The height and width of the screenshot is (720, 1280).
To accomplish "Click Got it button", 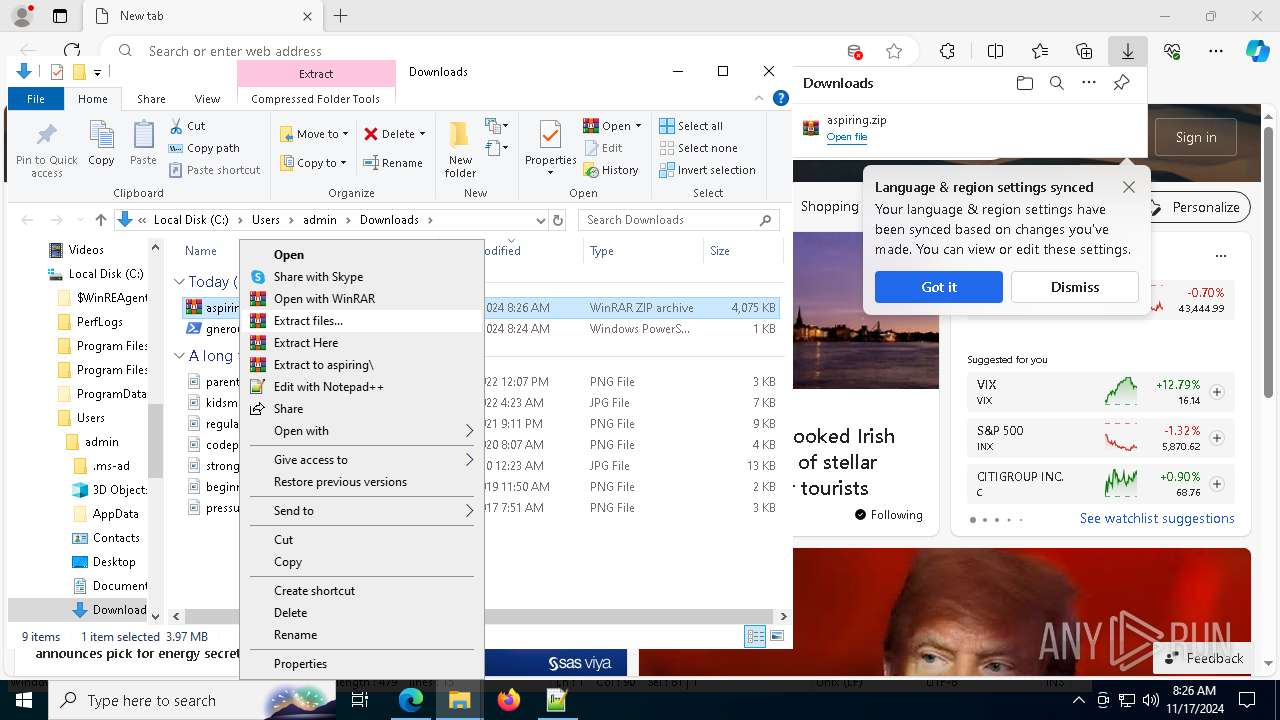I will coord(939,287).
